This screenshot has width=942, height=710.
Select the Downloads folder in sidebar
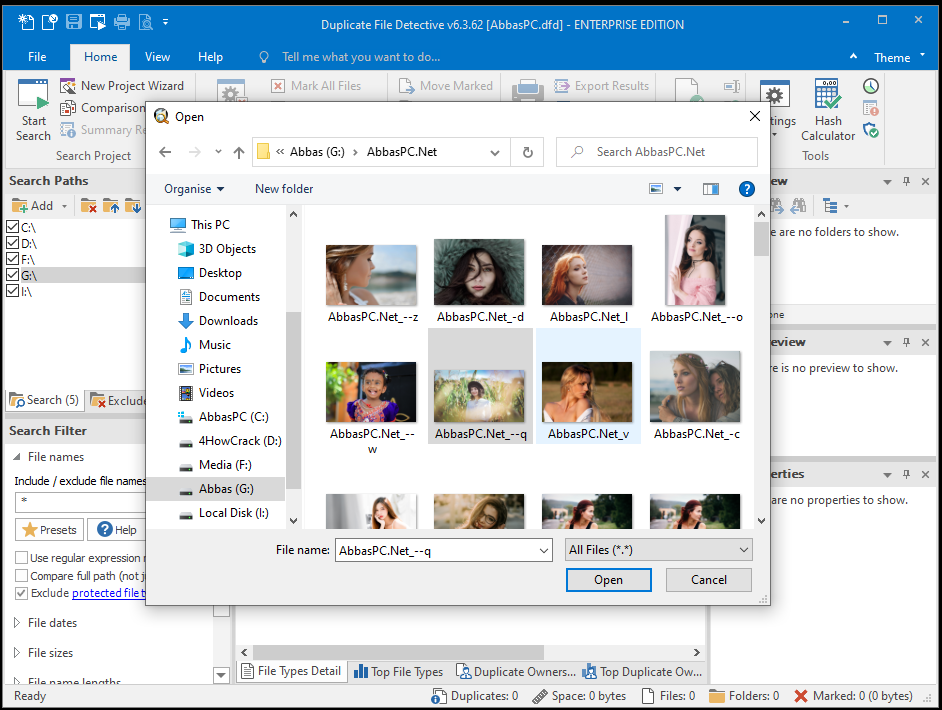[x=228, y=321]
